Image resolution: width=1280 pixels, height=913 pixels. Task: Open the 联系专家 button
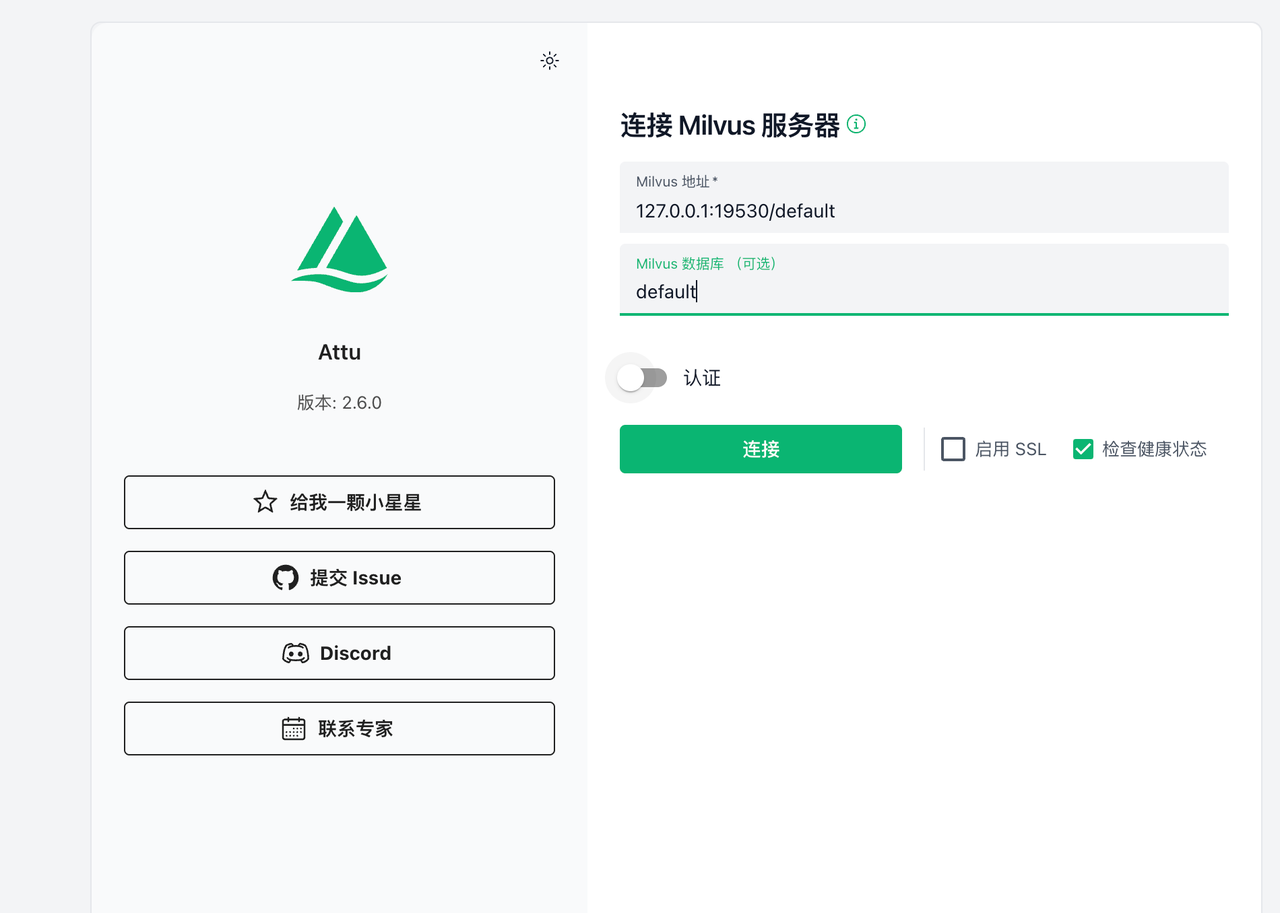point(339,728)
